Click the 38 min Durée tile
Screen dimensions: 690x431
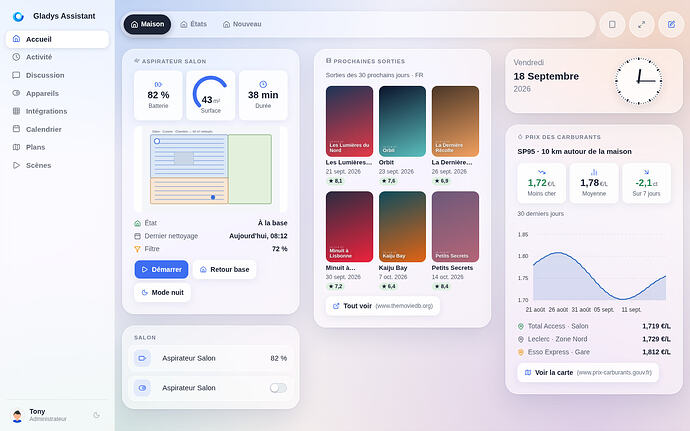coord(263,95)
